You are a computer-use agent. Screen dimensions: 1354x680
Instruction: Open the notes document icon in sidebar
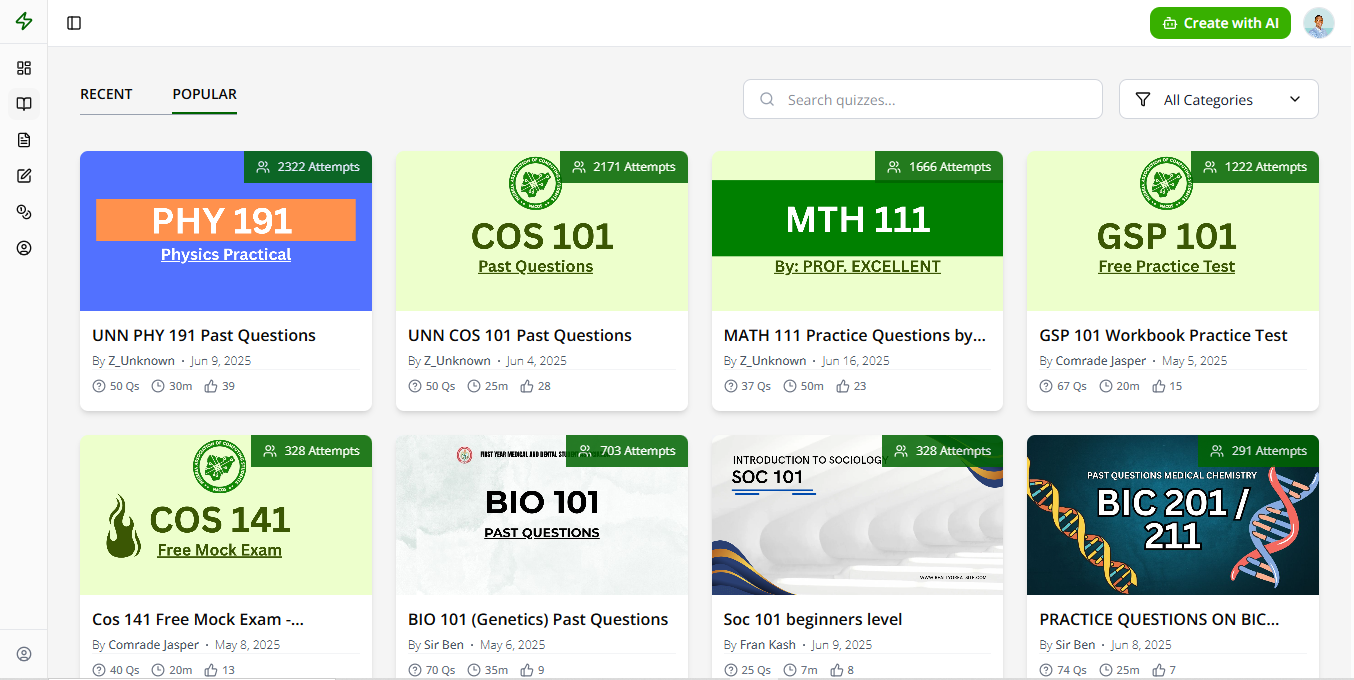point(24,140)
